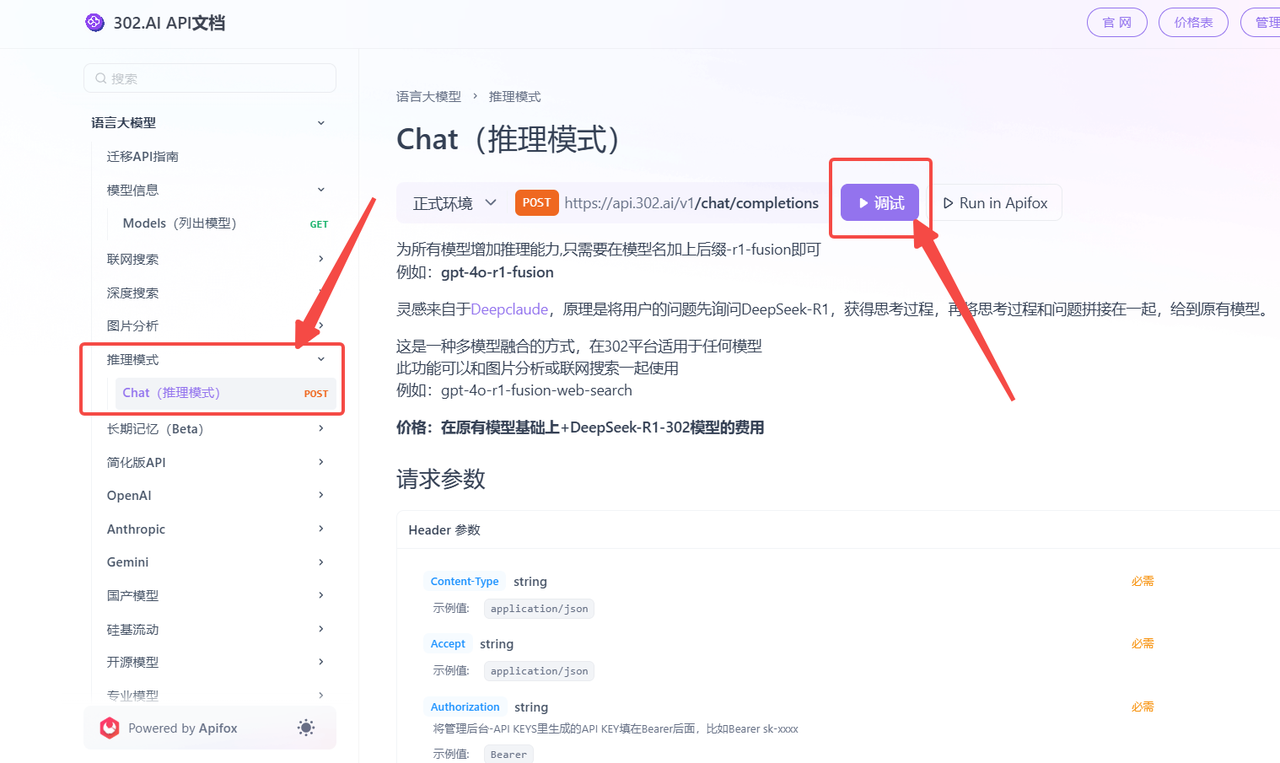This screenshot has height=763, width=1280.
Task: Click the 价格表 header button
Action: point(1193,22)
